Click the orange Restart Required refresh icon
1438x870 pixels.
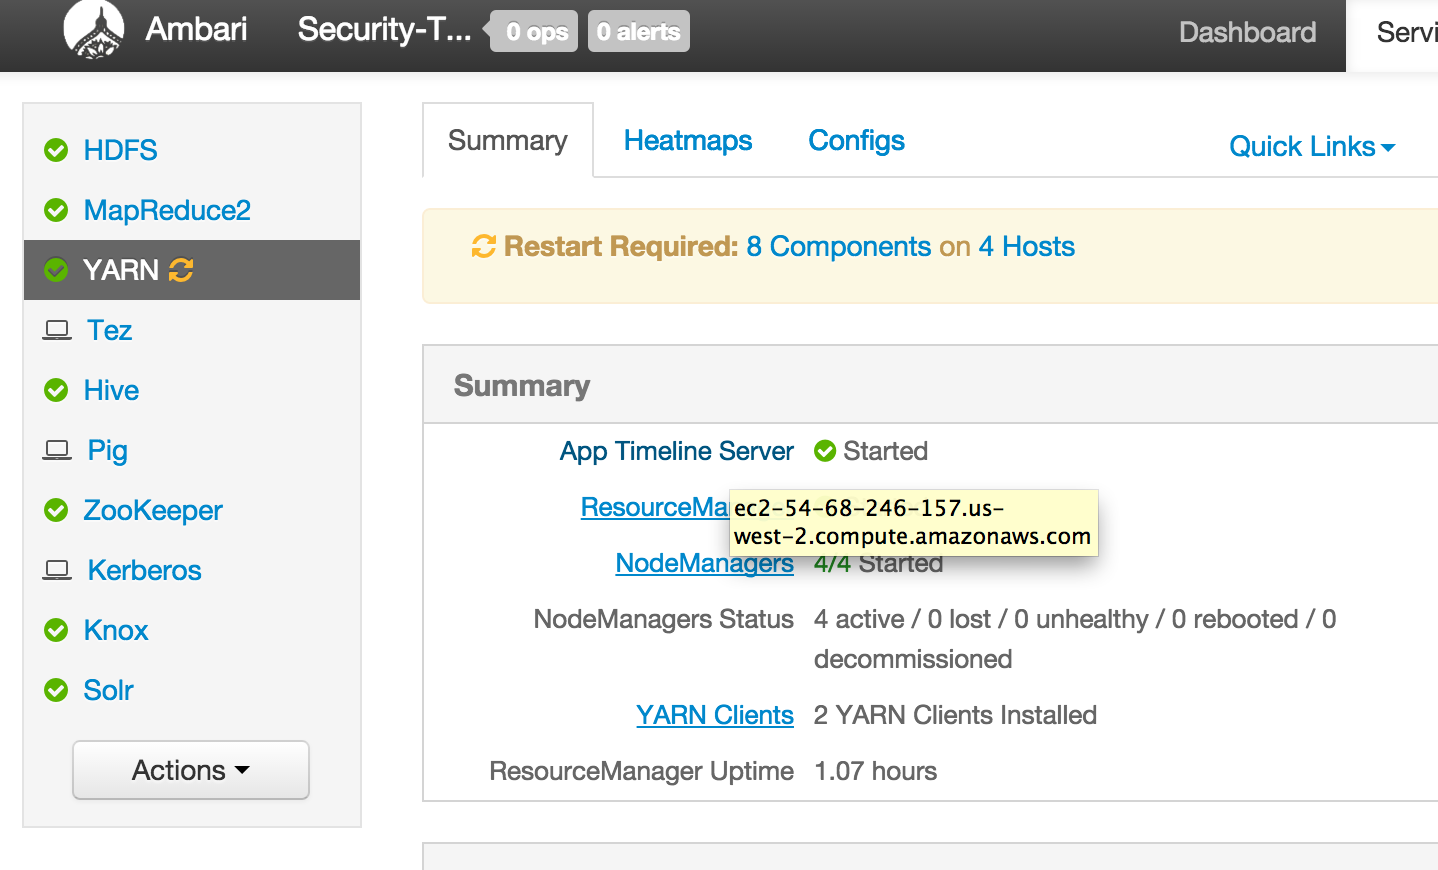(484, 246)
